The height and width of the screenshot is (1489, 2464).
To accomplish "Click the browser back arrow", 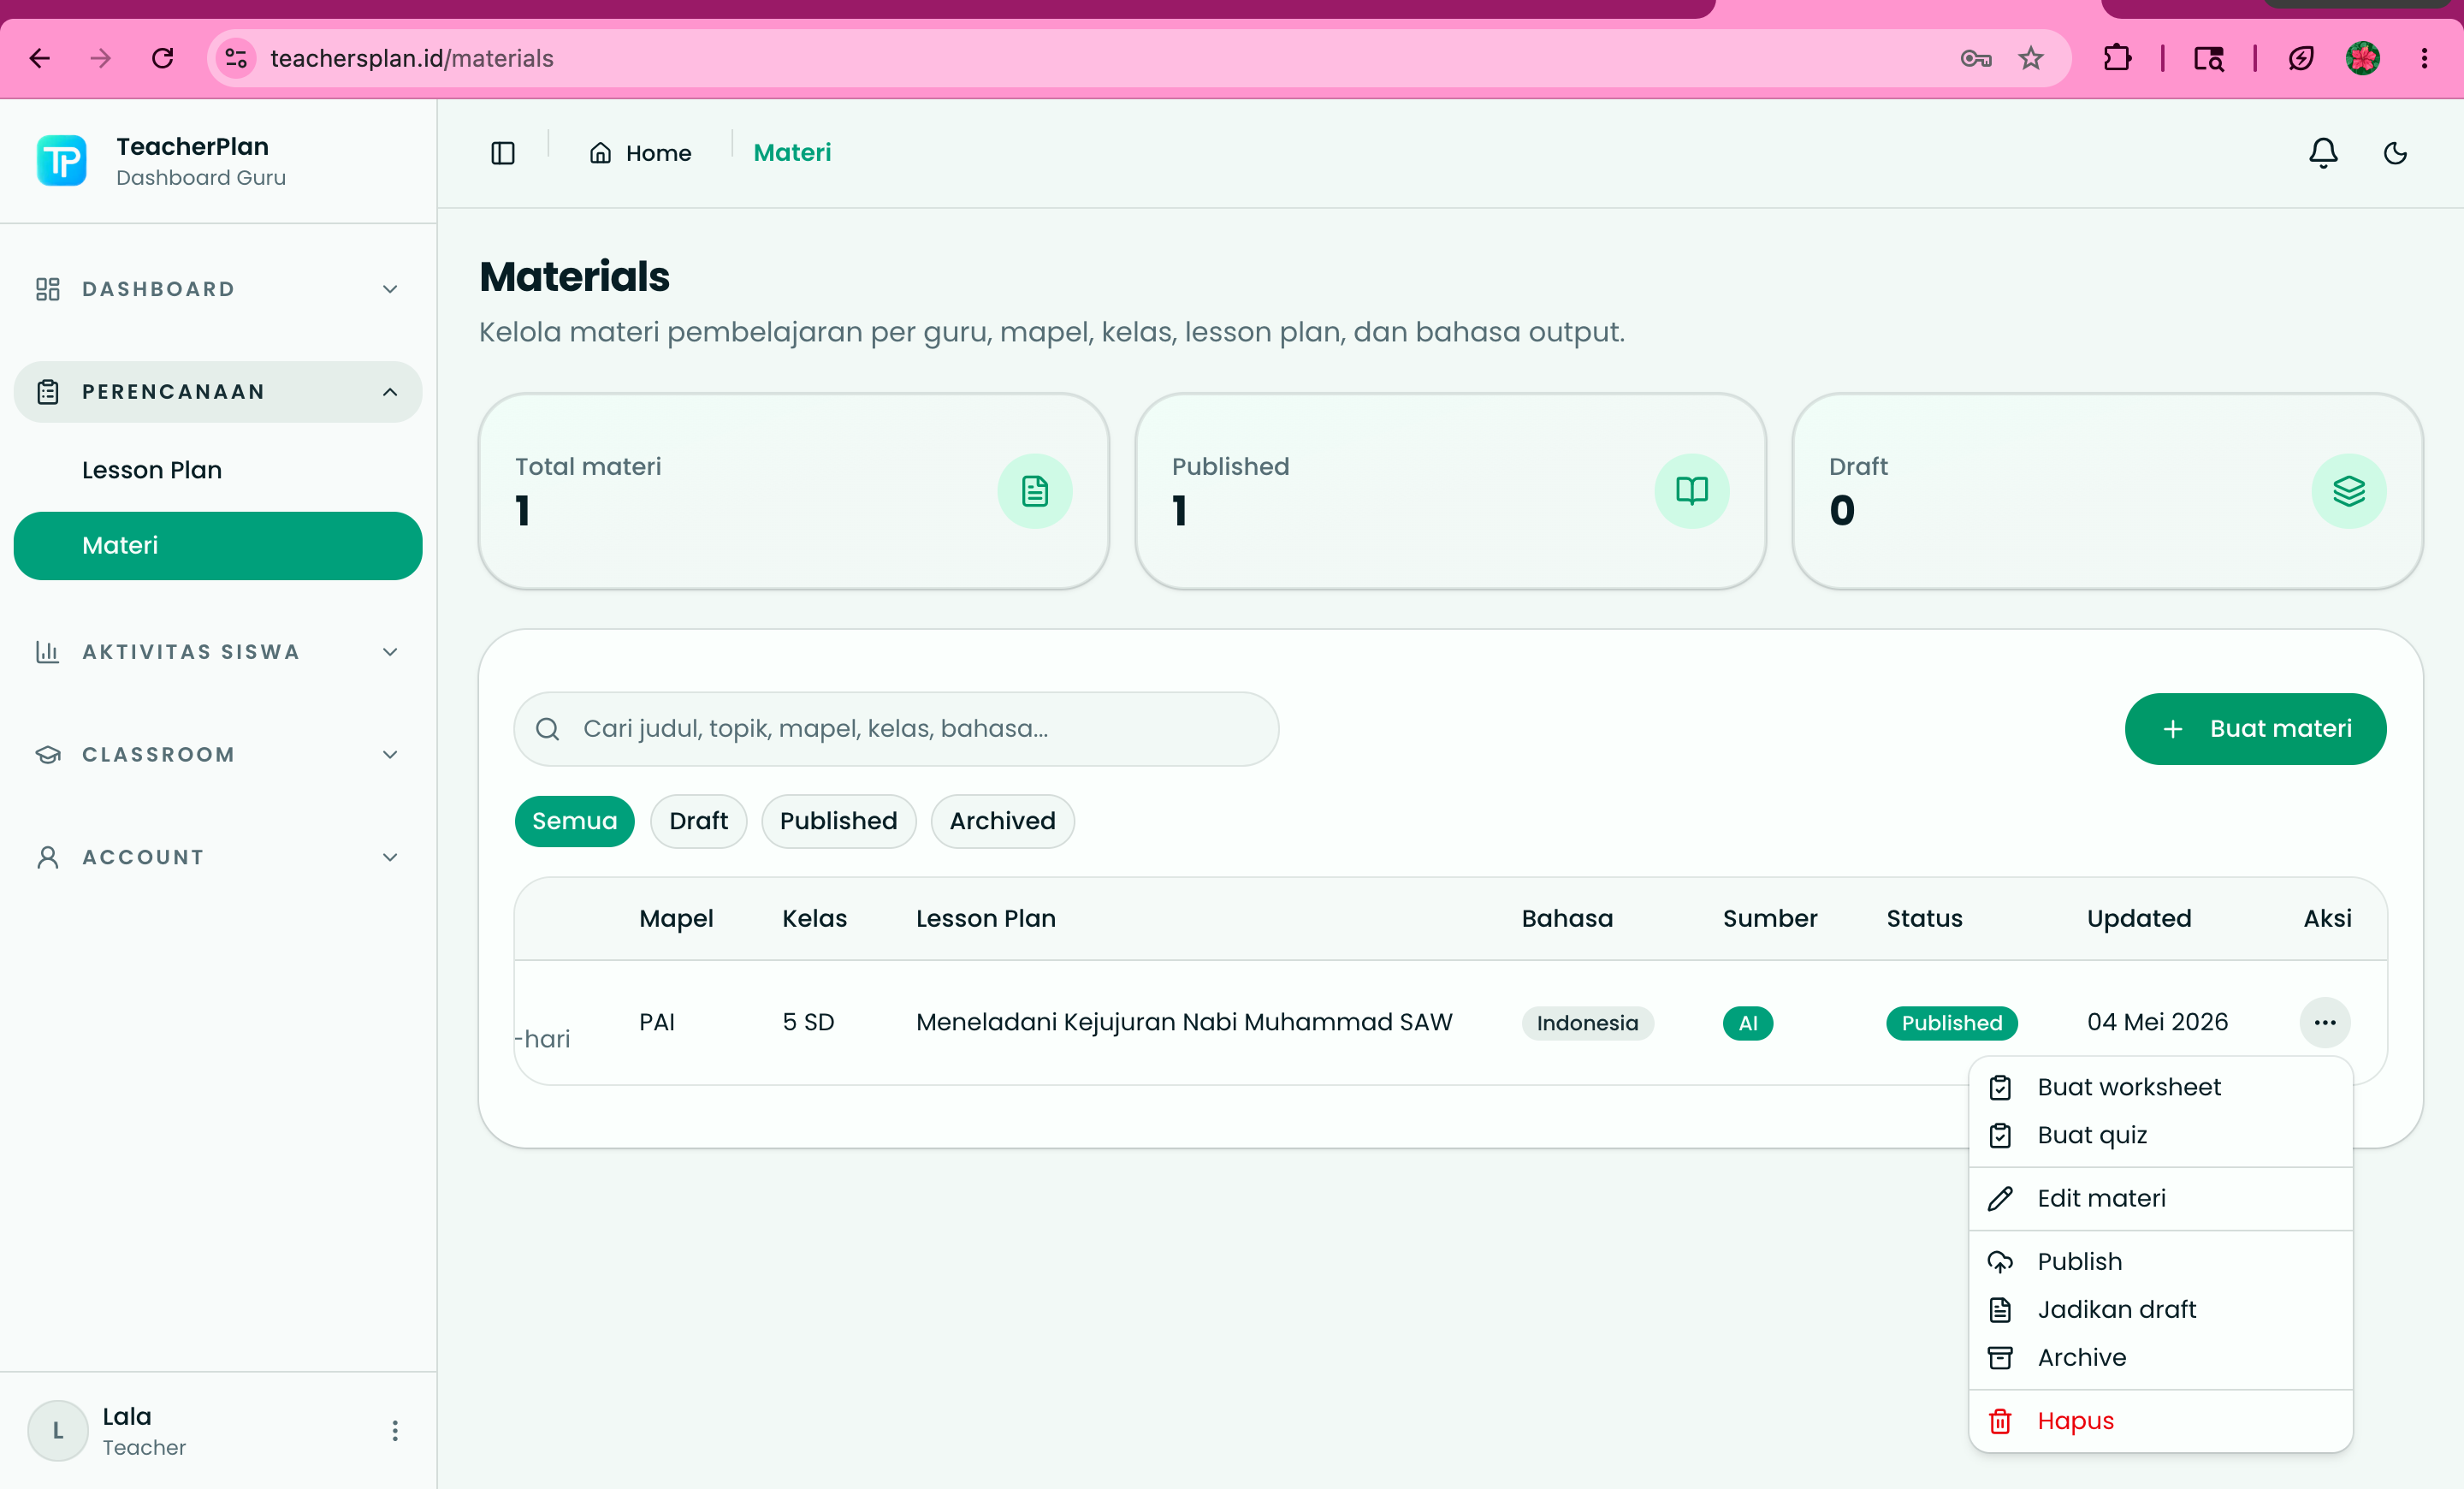I will [40, 58].
